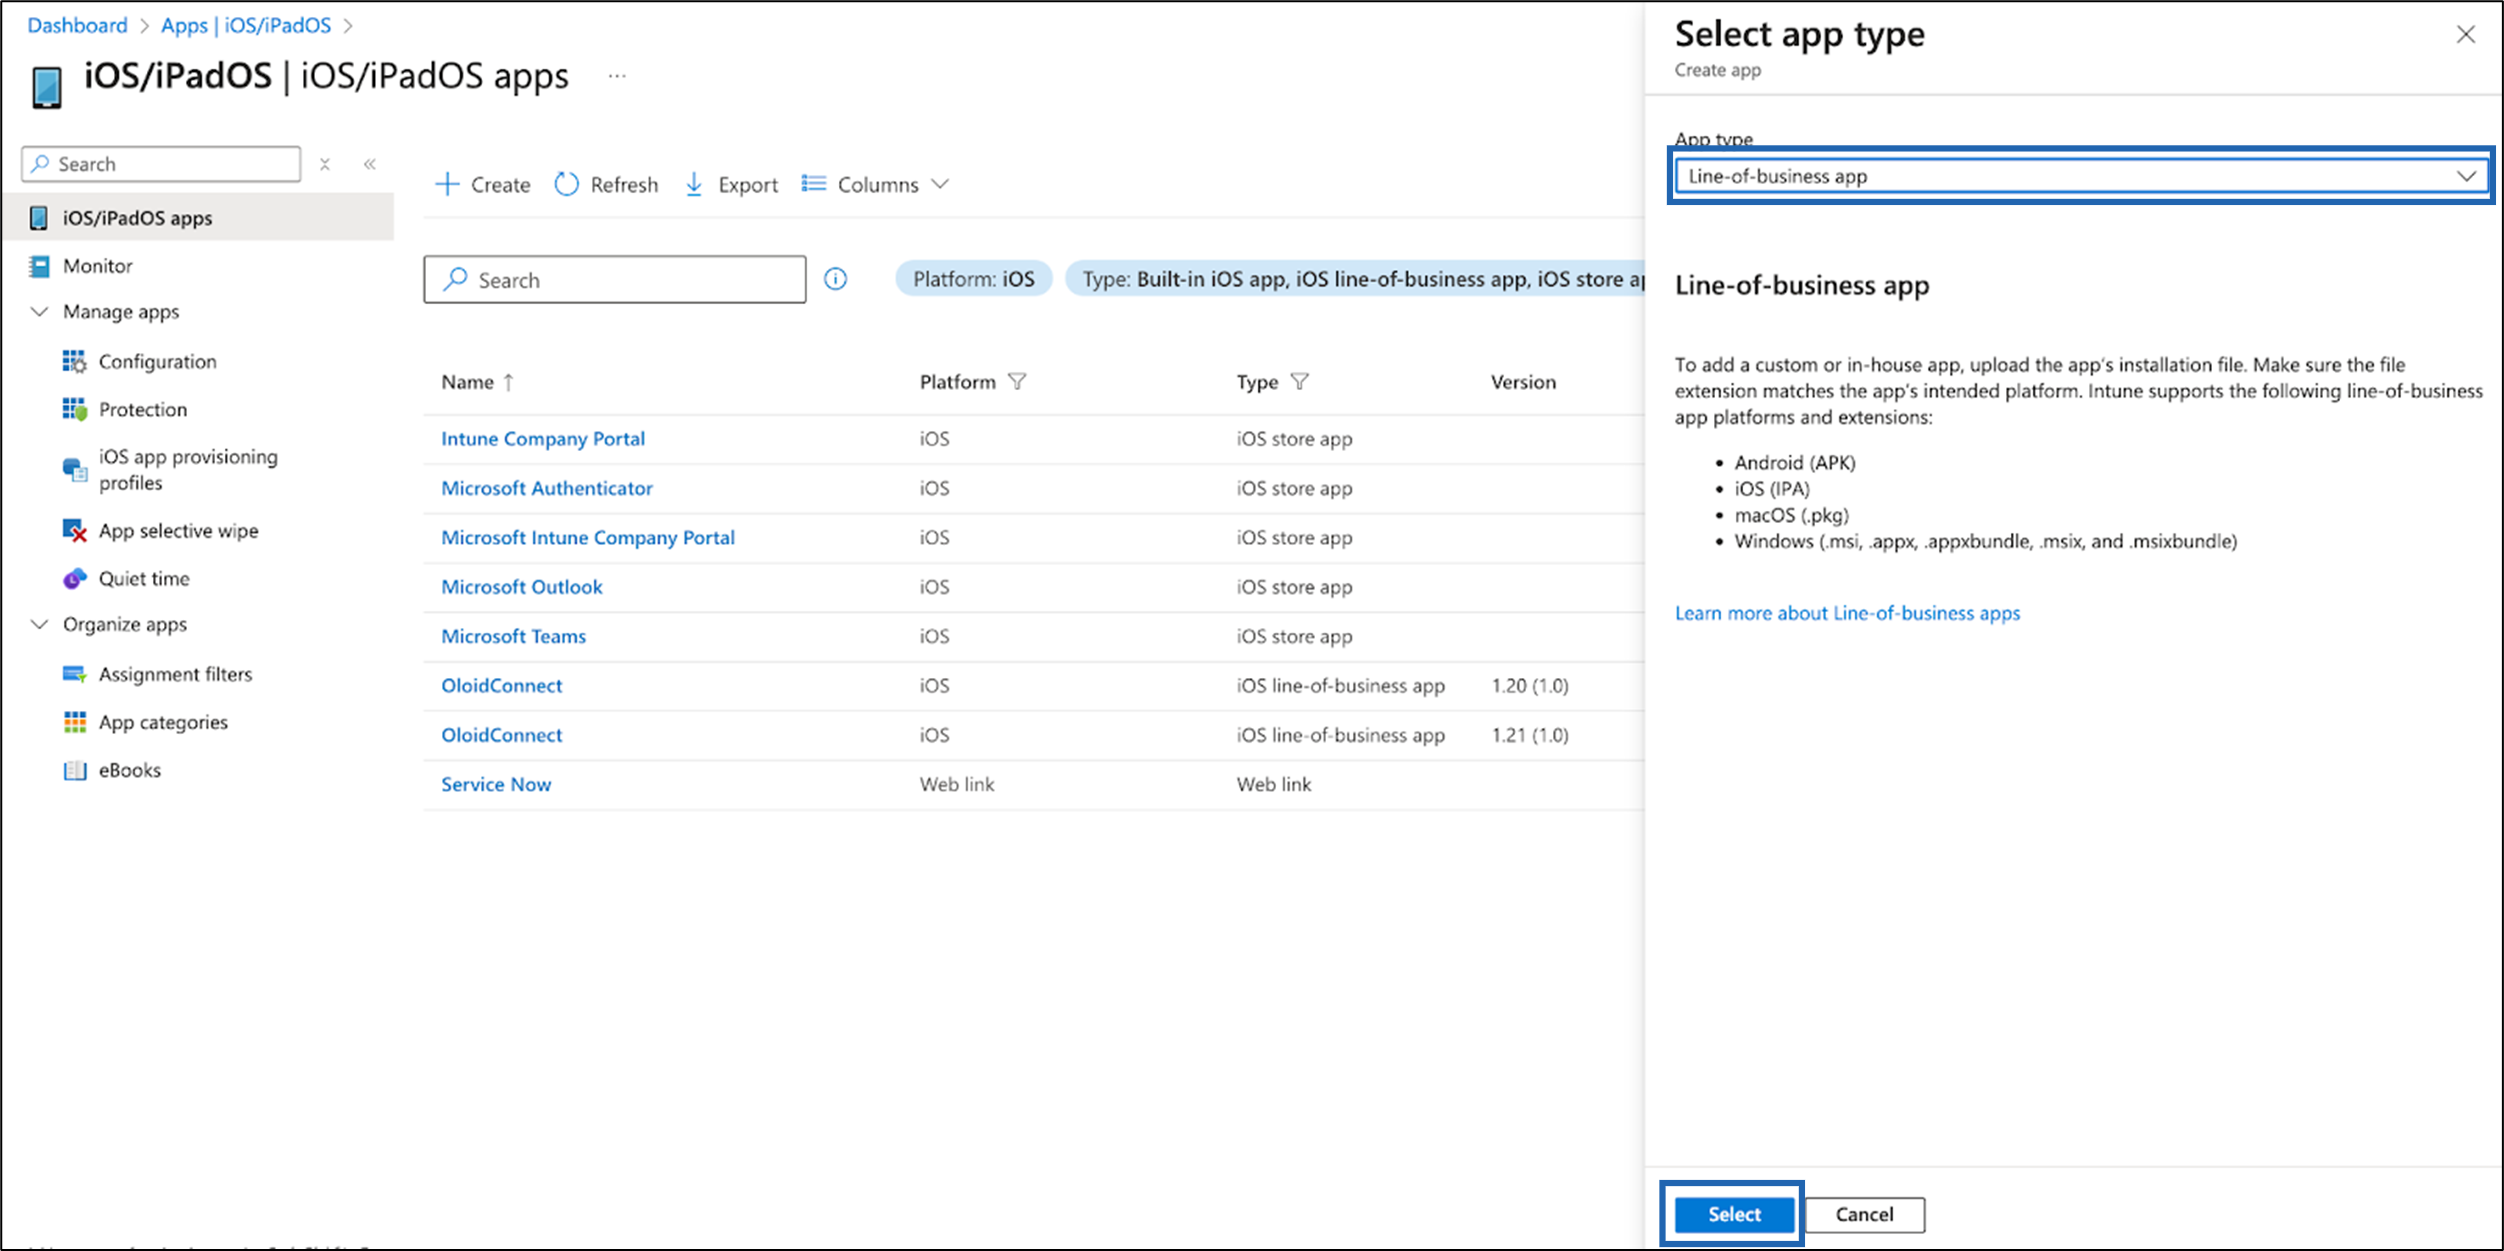Open the Type filter pill
2504x1251 pixels.
(1356, 279)
